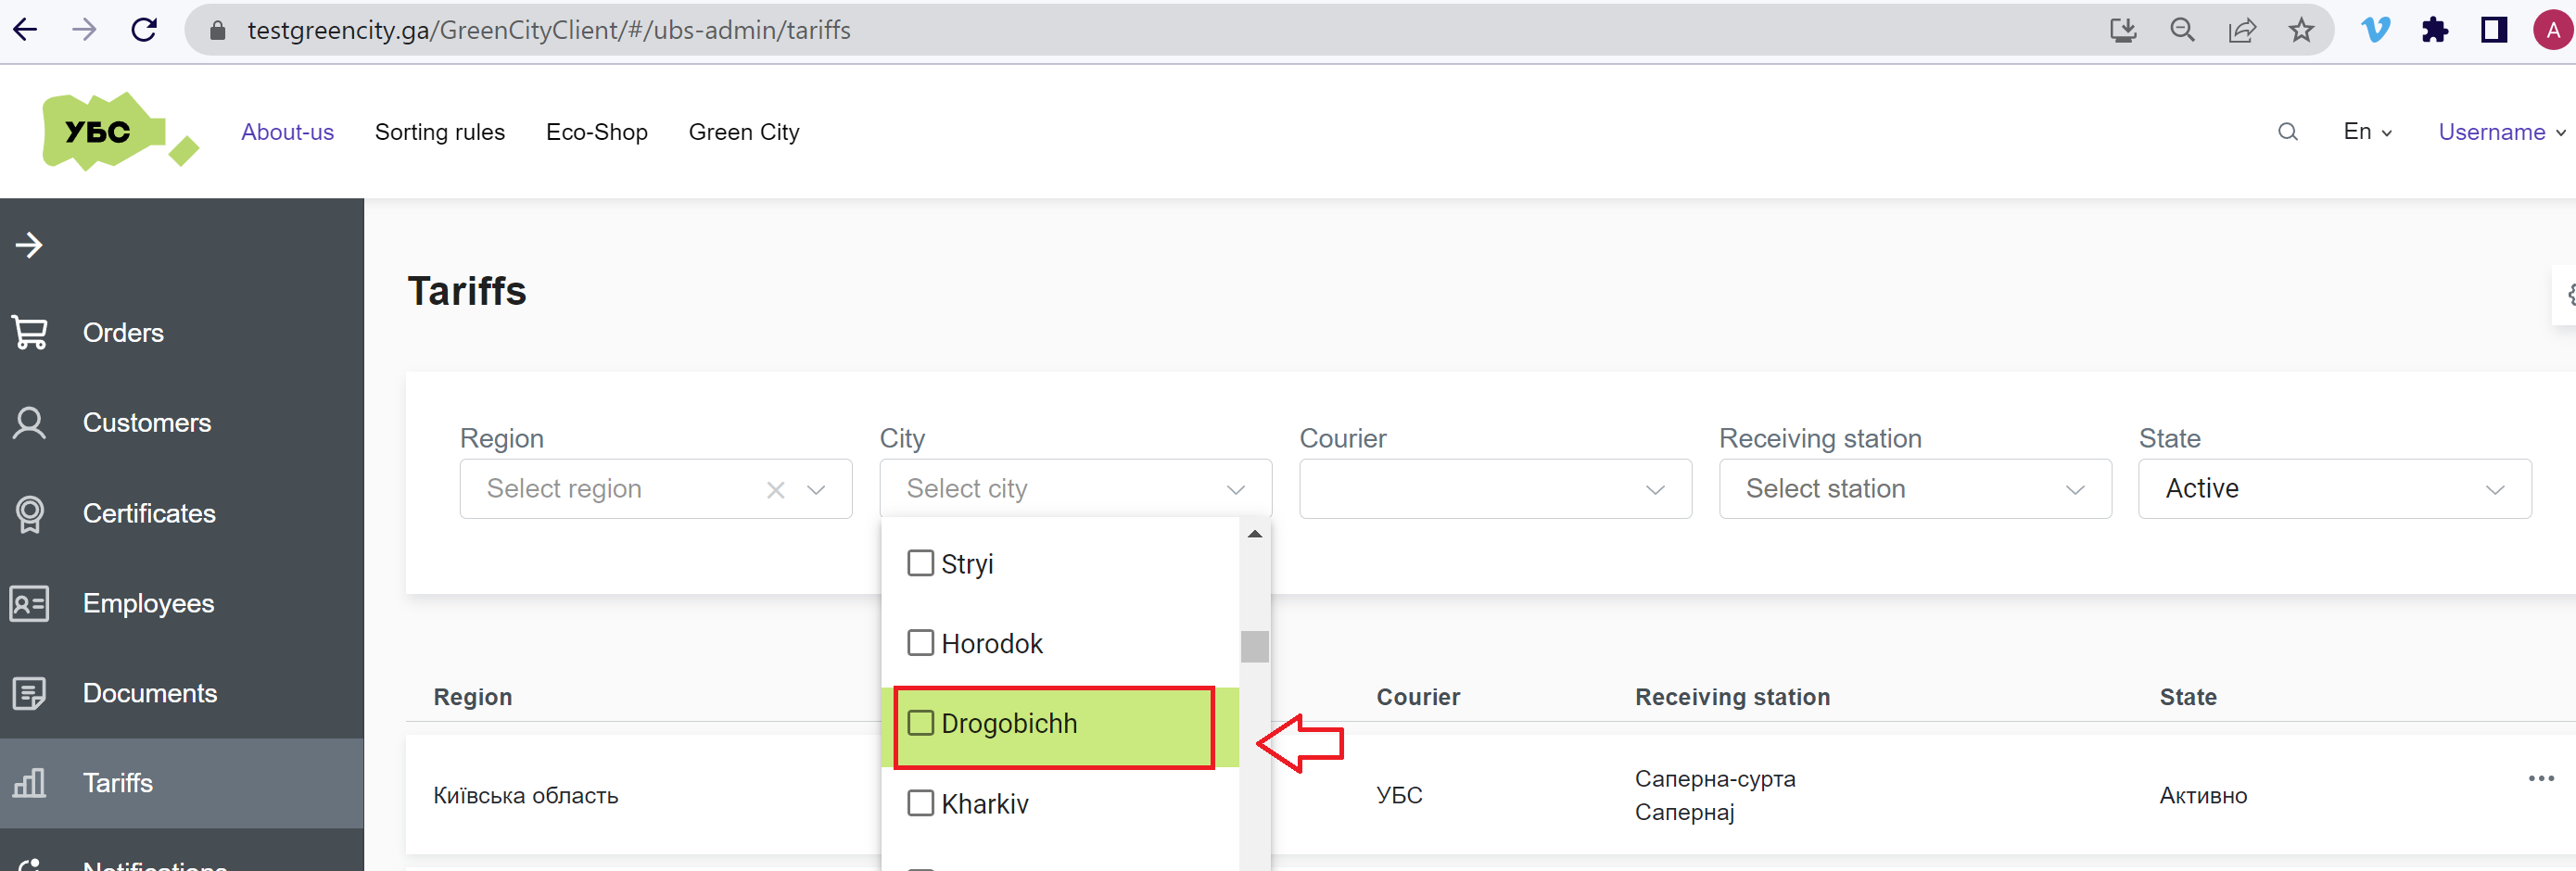Enable the Kharkiv checkbox
Image resolution: width=2576 pixels, height=871 pixels.
920,802
